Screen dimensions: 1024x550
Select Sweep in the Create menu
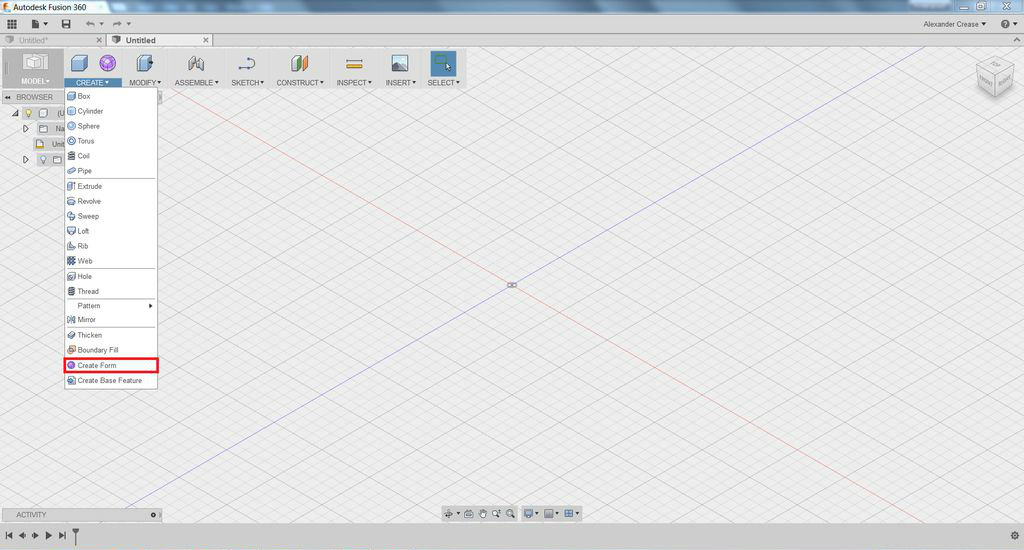coord(111,216)
